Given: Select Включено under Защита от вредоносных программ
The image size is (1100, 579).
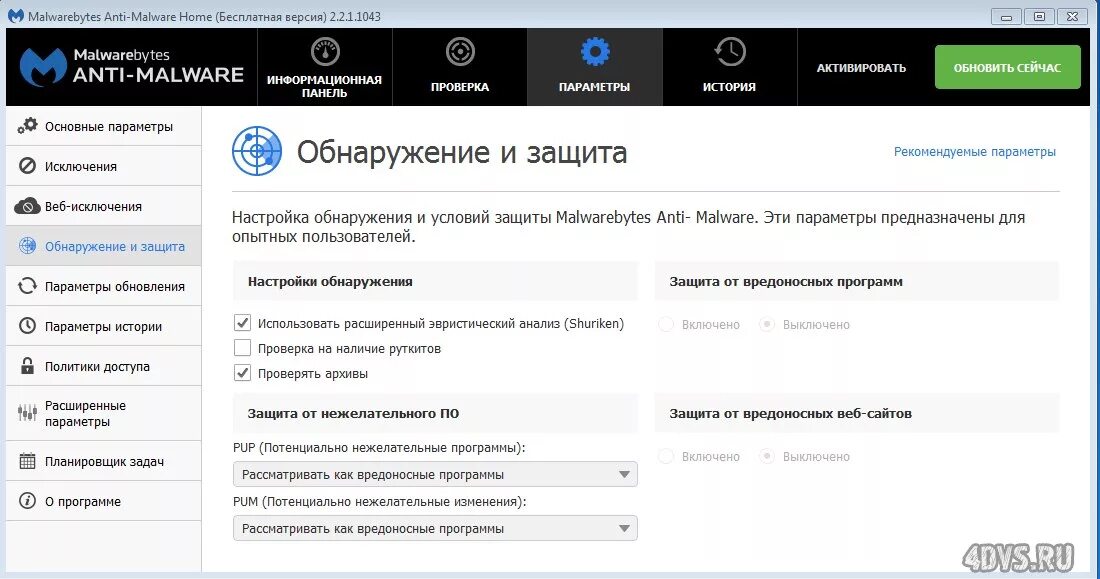Looking at the screenshot, I should [666, 324].
